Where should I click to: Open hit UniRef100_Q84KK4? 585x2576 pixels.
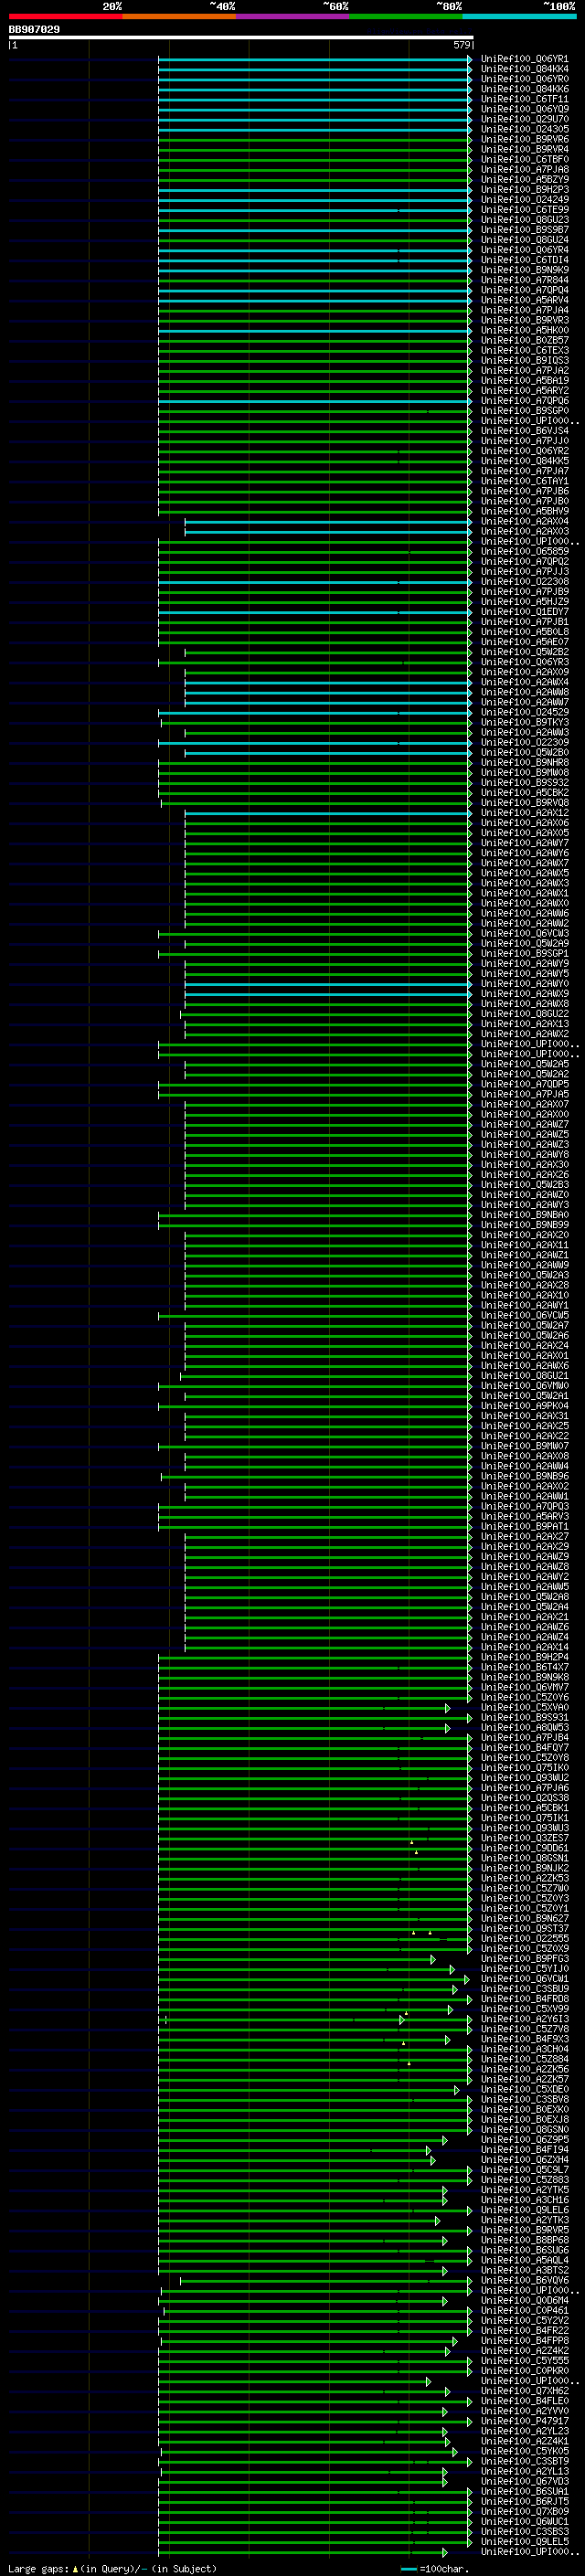[x=525, y=69]
